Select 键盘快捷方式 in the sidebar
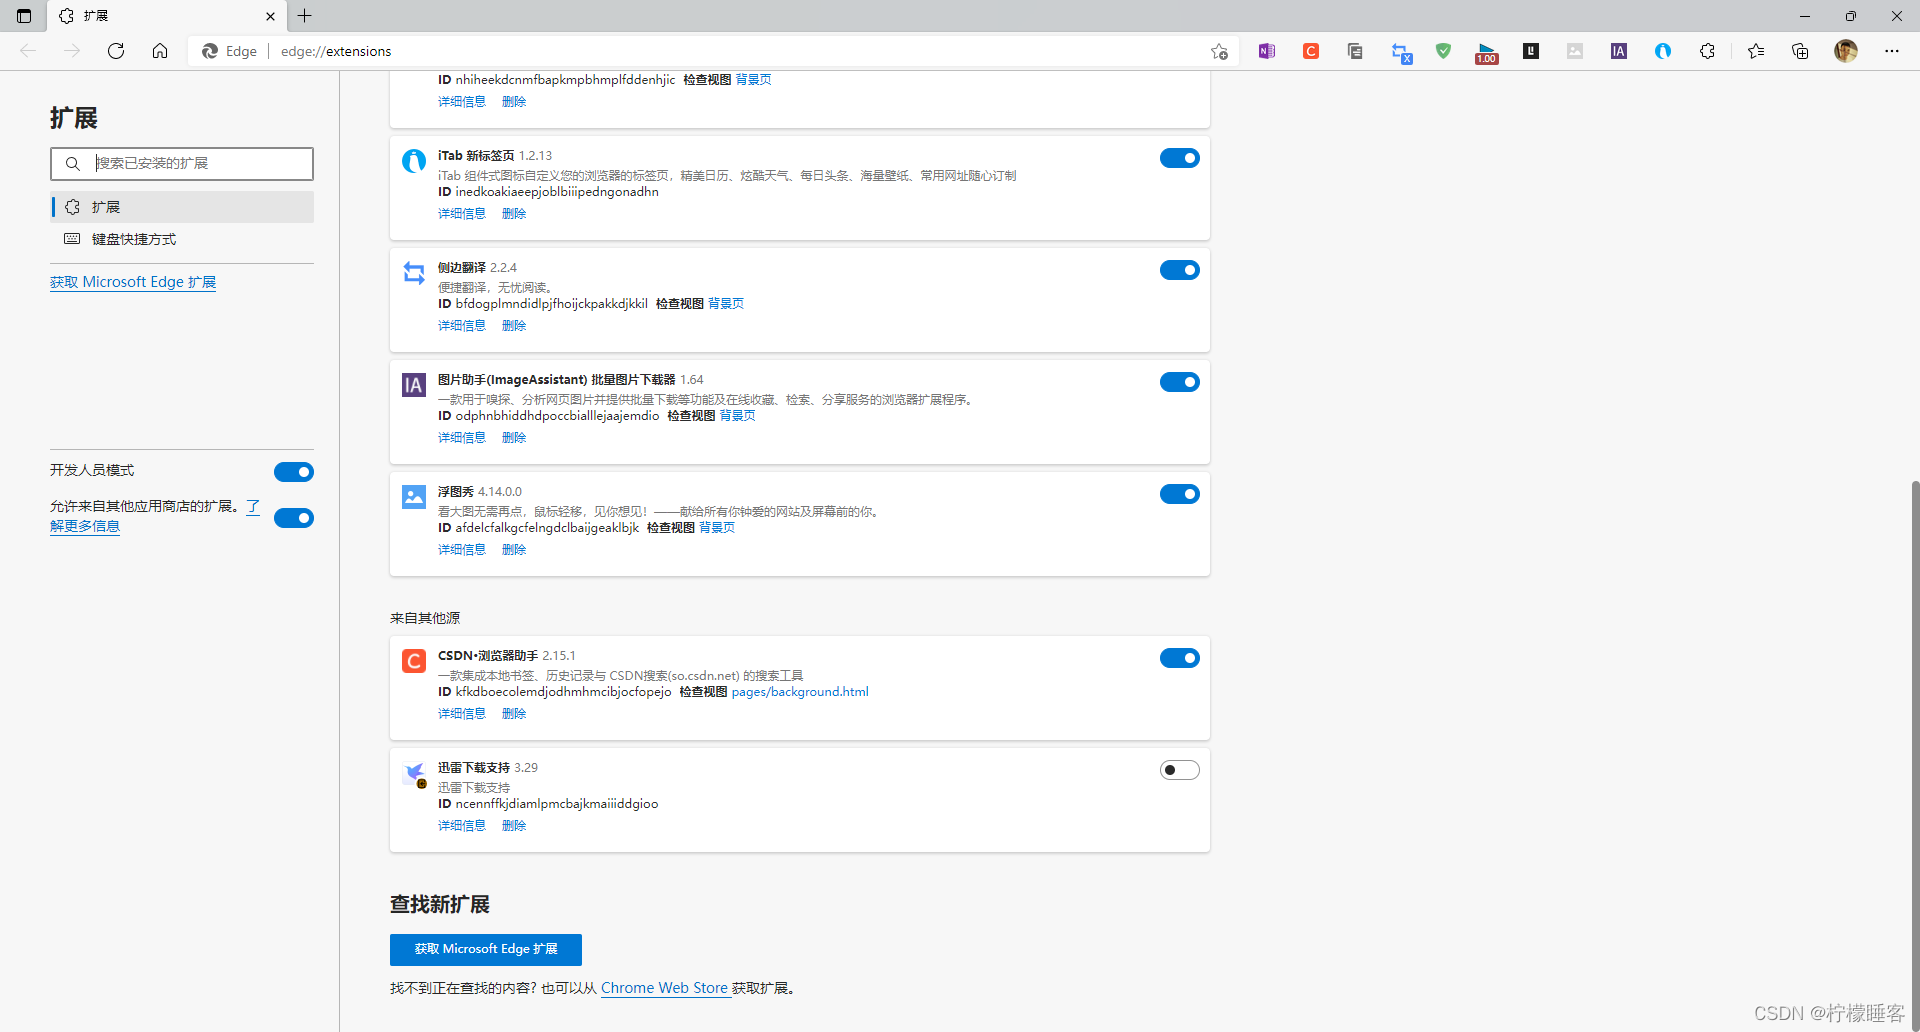 182,239
